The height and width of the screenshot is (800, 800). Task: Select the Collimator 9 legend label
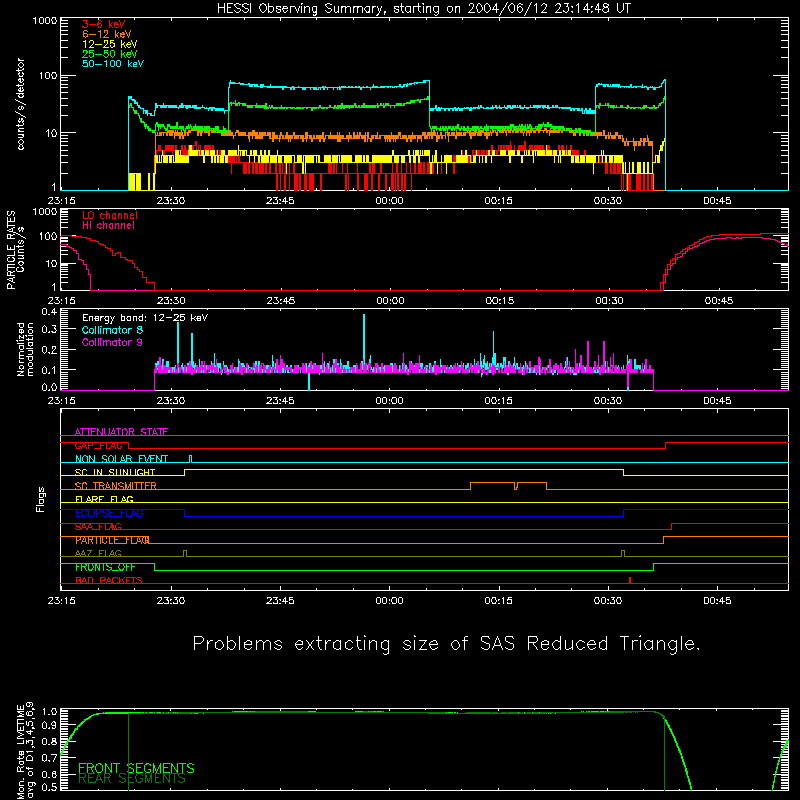click(112, 342)
